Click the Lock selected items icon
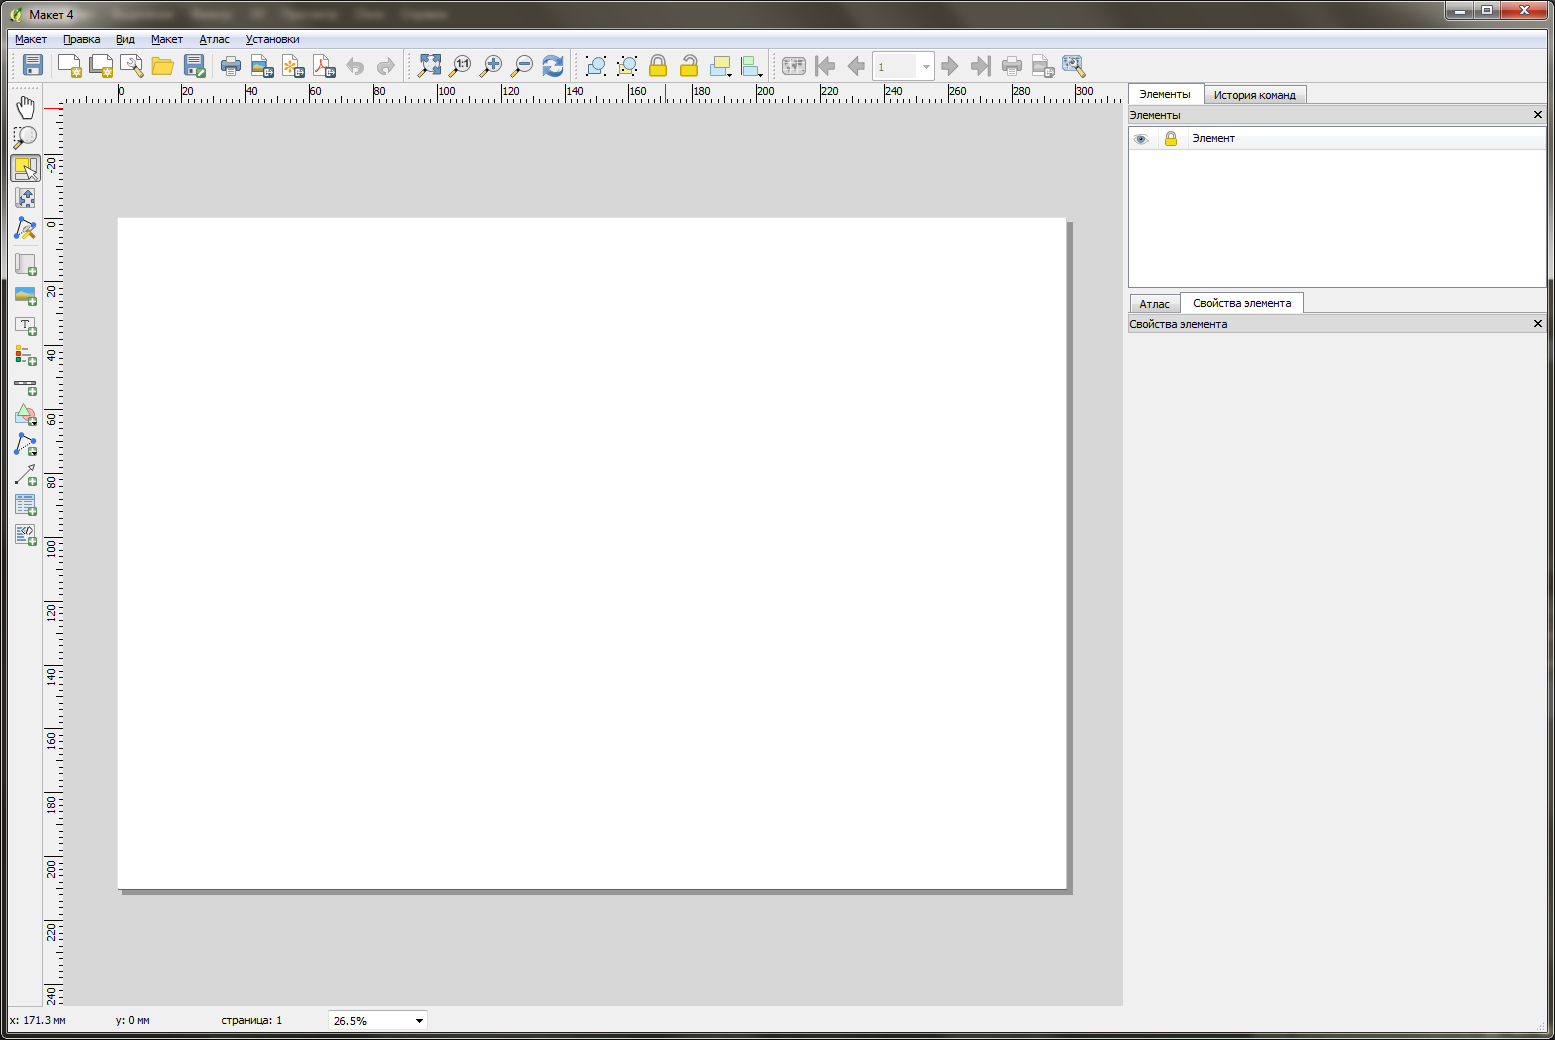 [658, 66]
